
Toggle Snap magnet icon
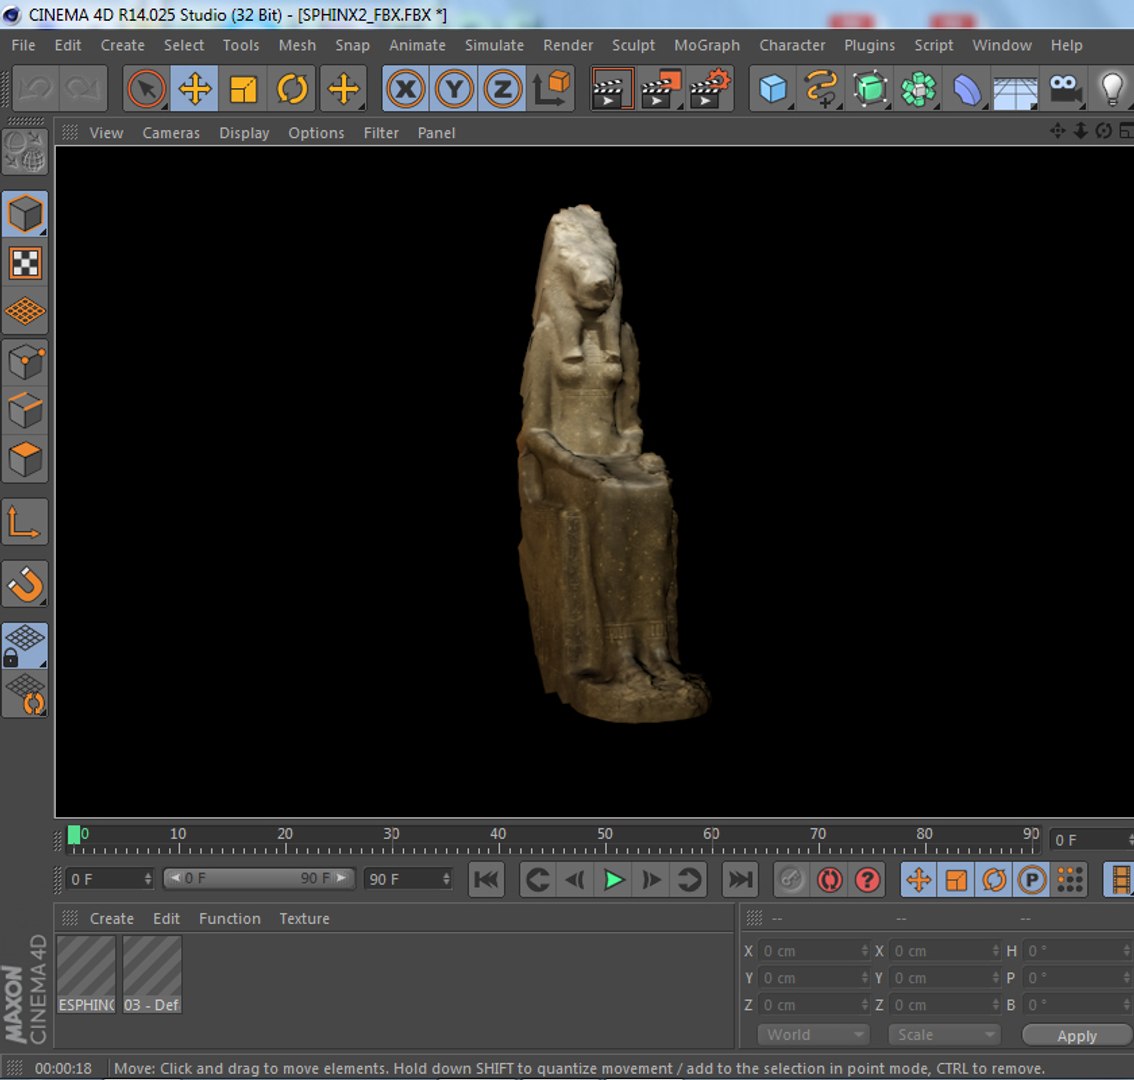pos(25,584)
